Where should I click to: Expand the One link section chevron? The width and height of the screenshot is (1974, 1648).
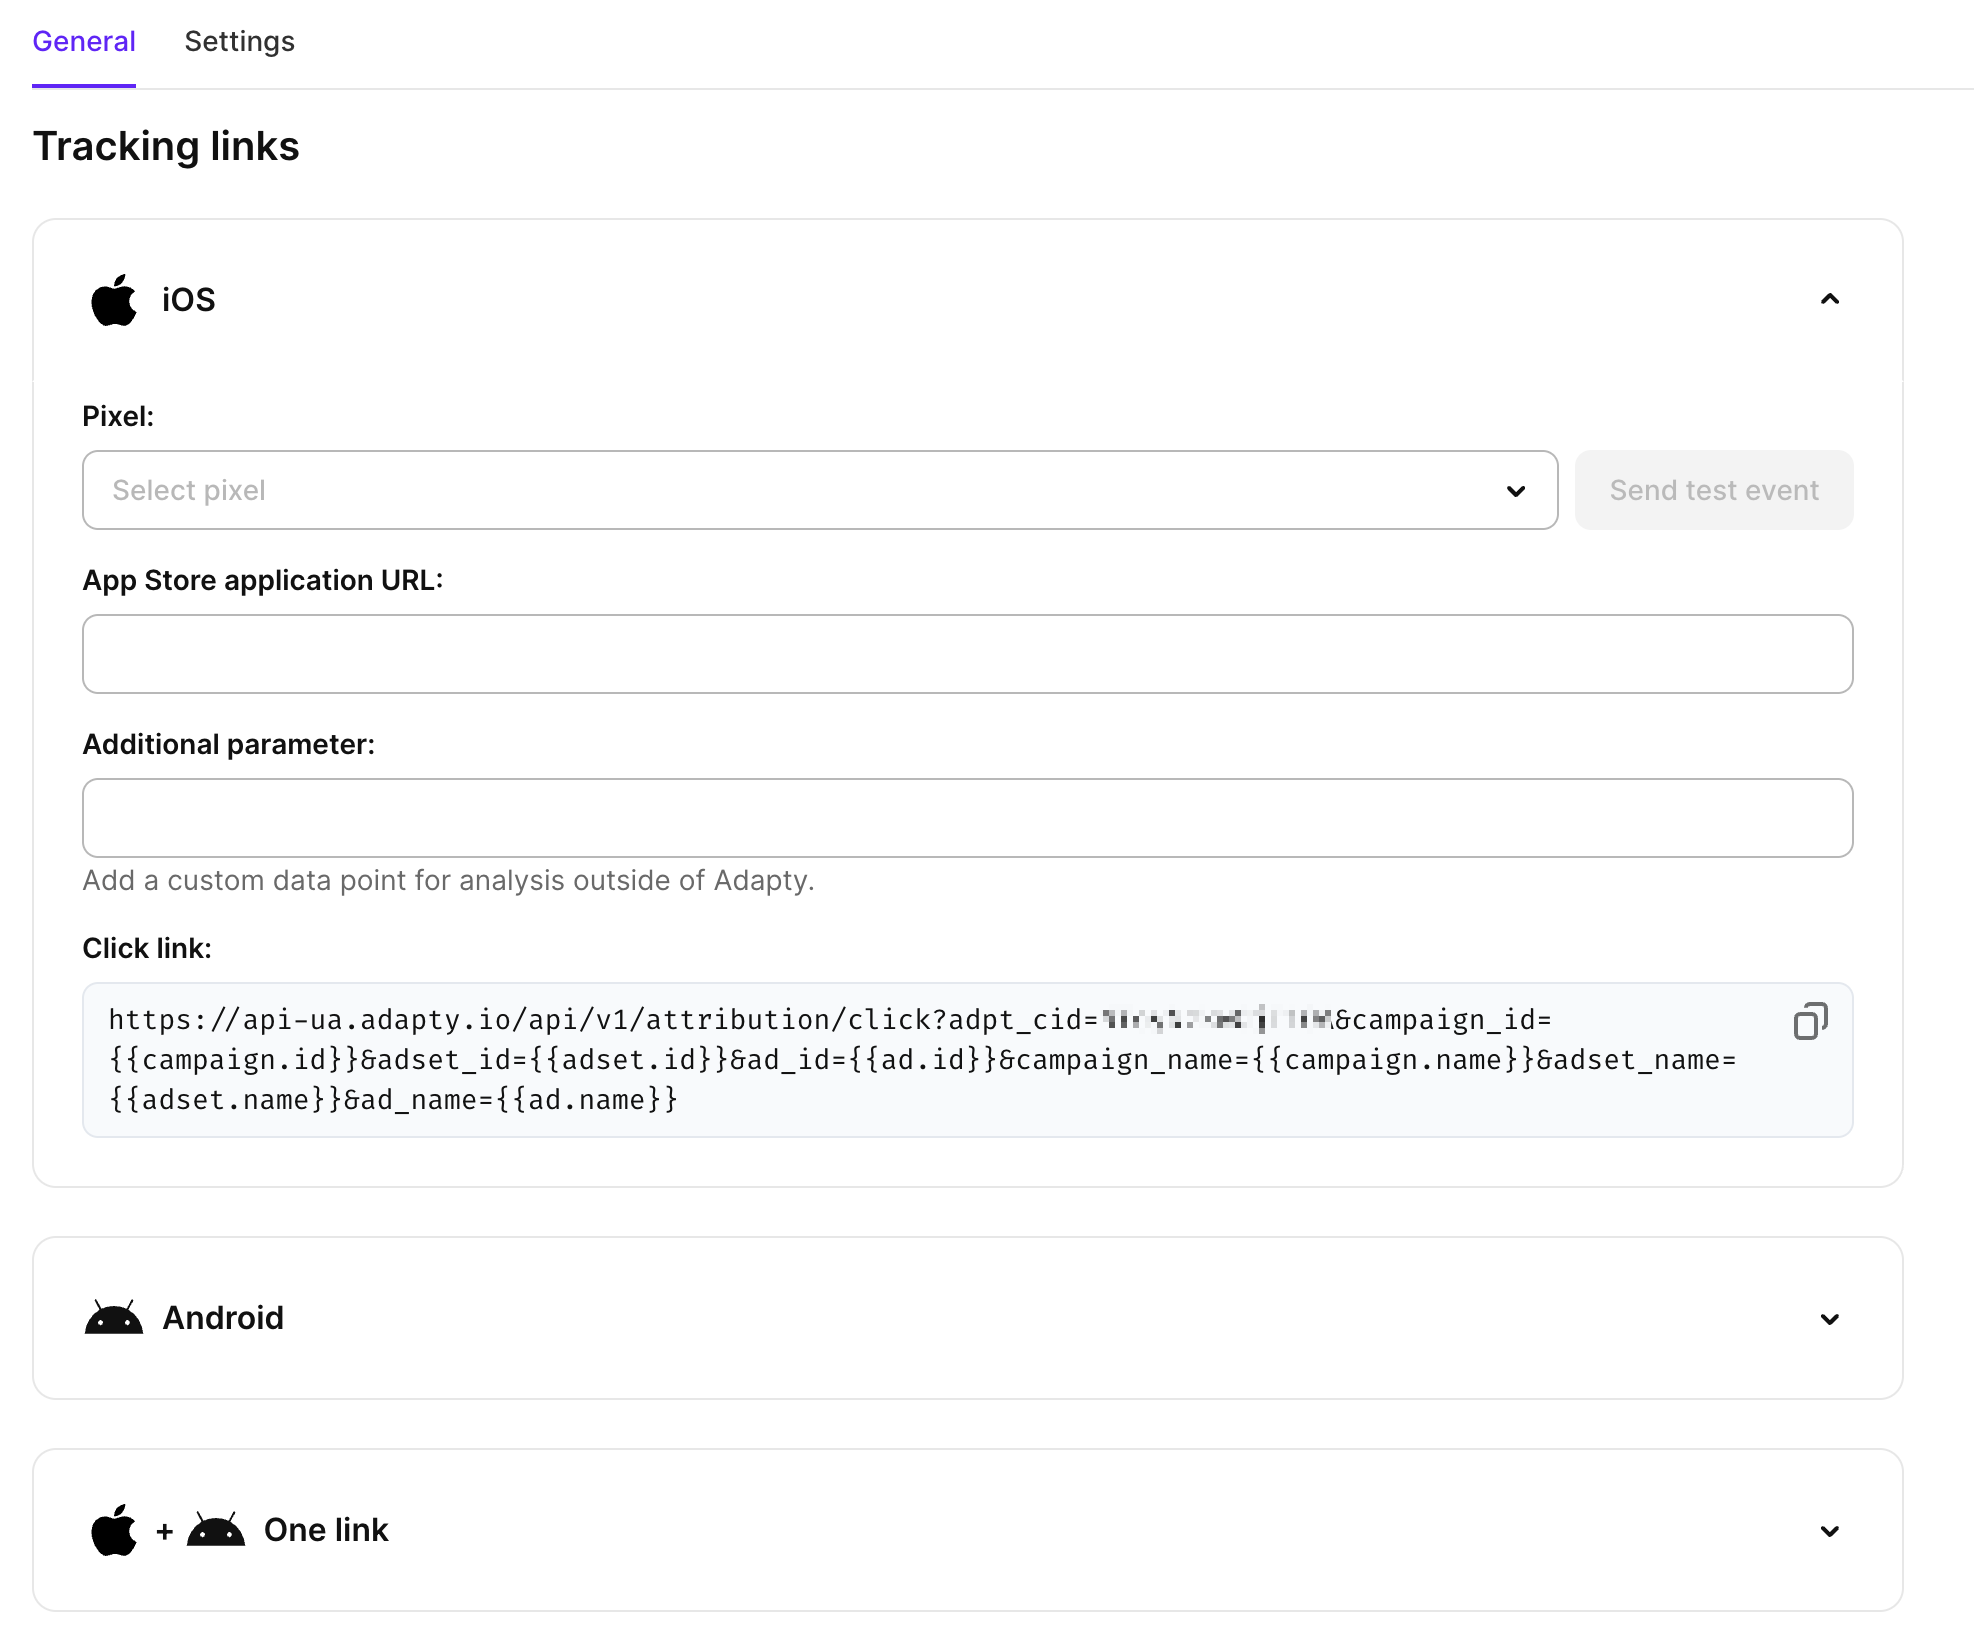click(1829, 1531)
